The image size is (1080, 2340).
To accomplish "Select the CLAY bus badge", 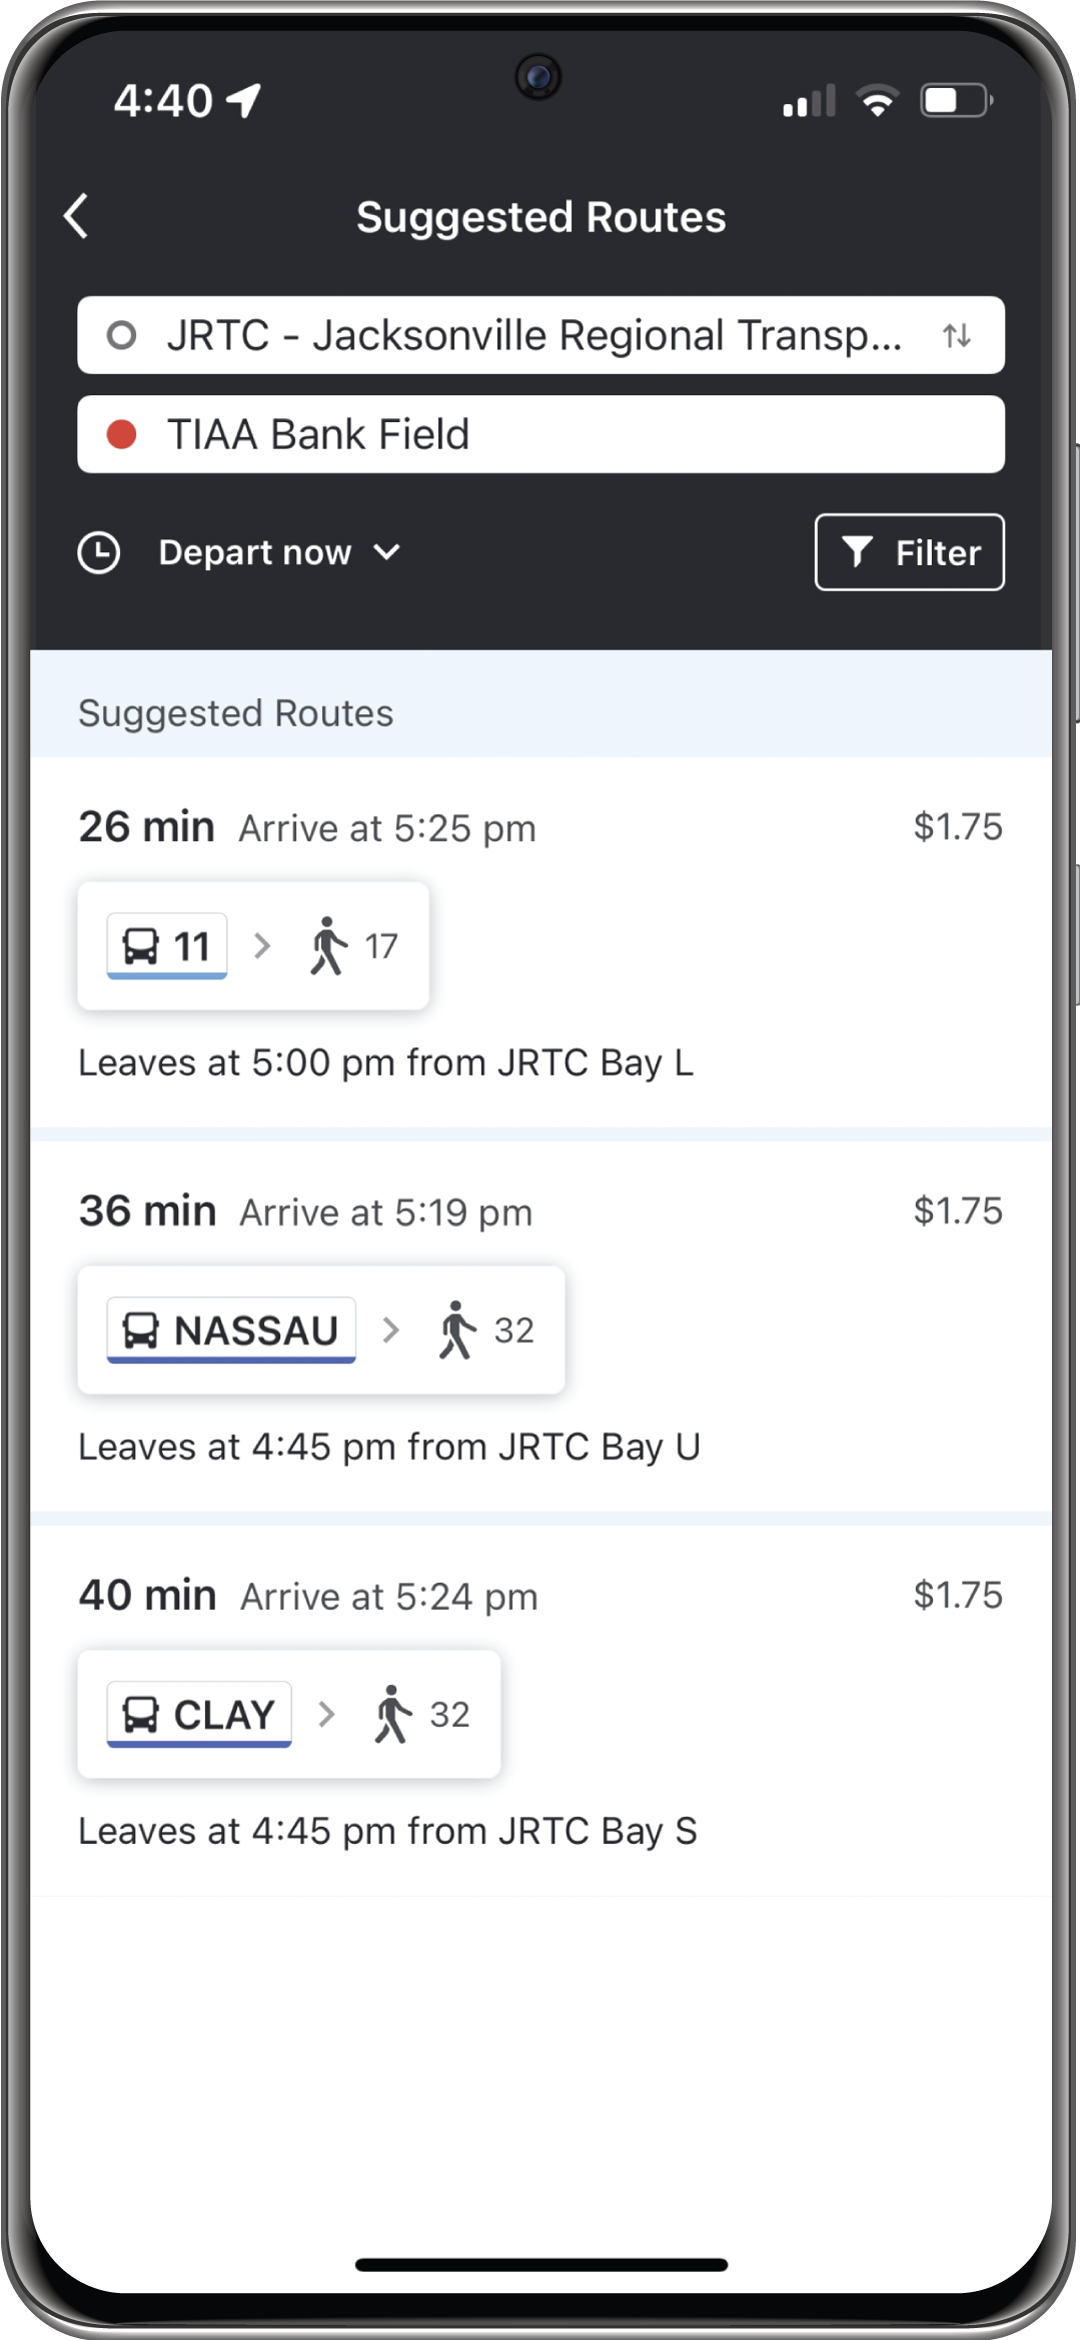I will [199, 1714].
